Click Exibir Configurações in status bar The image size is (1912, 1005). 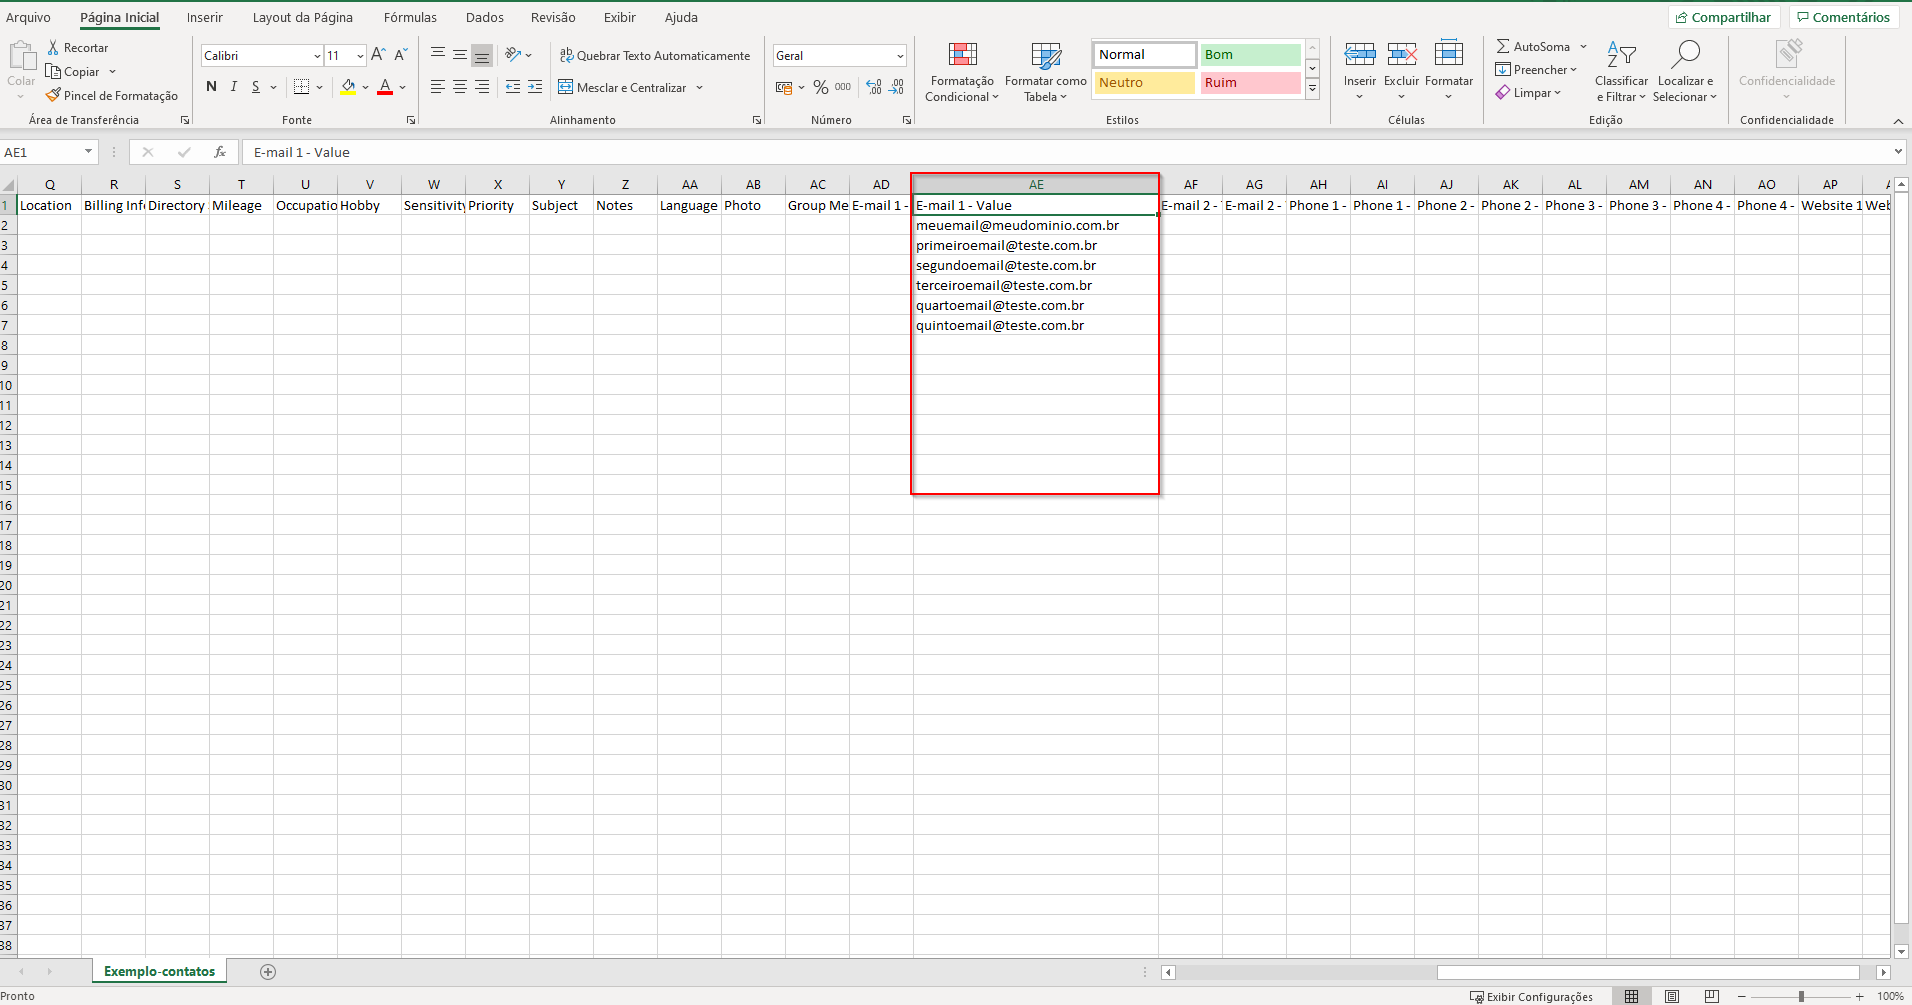(x=1531, y=997)
